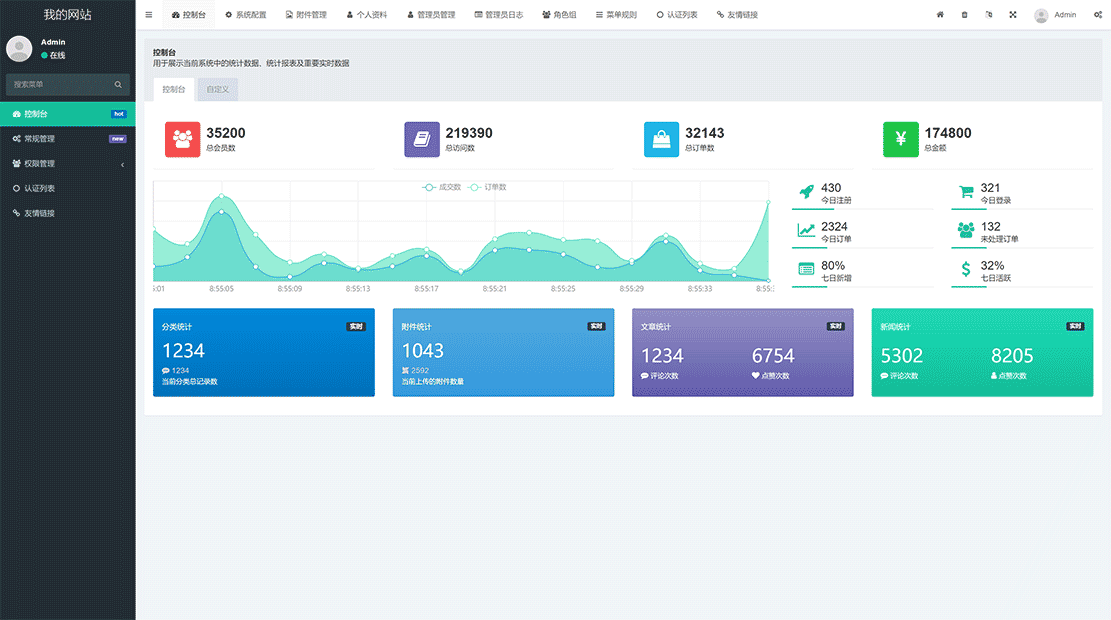Open the 管理员日志 log icon
Image resolution: width=1111 pixels, height=620 pixels.
[478, 14]
